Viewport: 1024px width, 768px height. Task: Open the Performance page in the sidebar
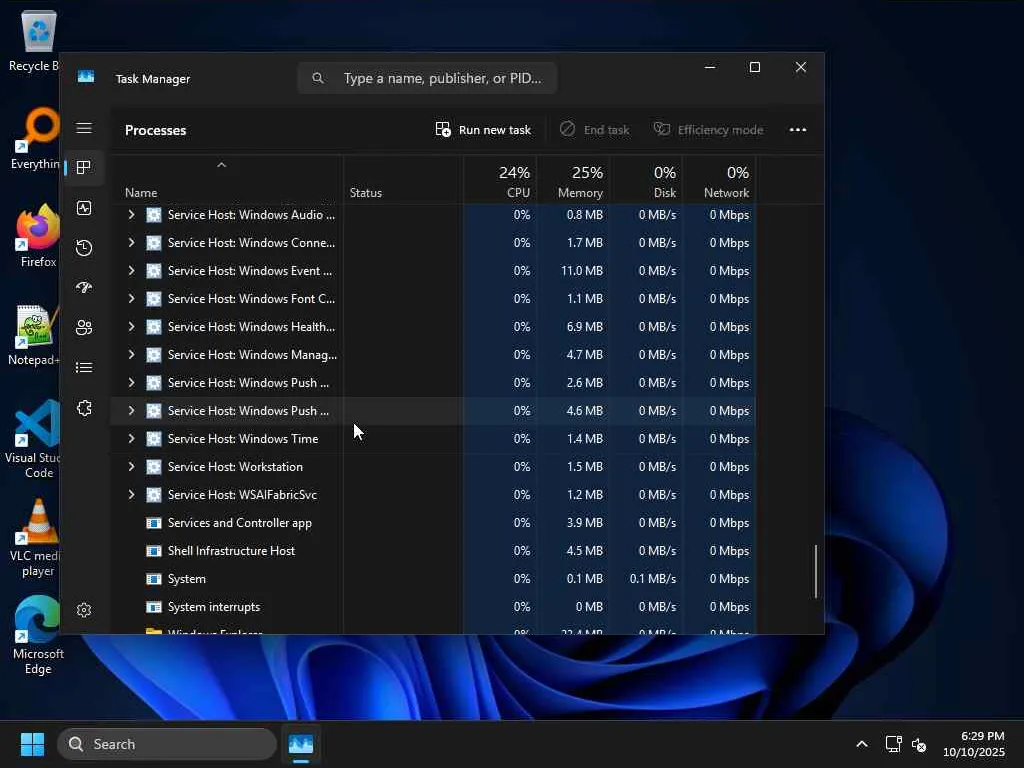click(x=84, y=208)
